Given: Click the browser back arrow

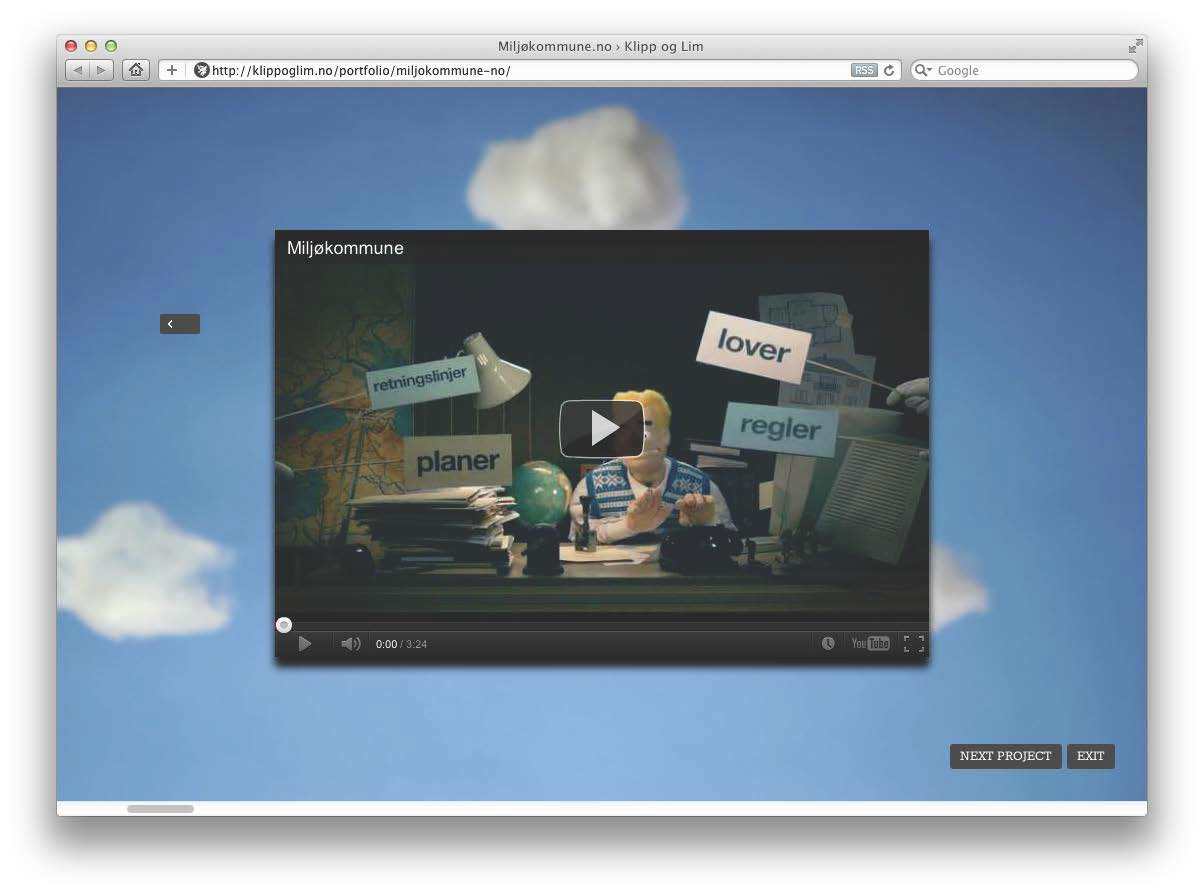Looking at the screenshot, I should (78, 70).
